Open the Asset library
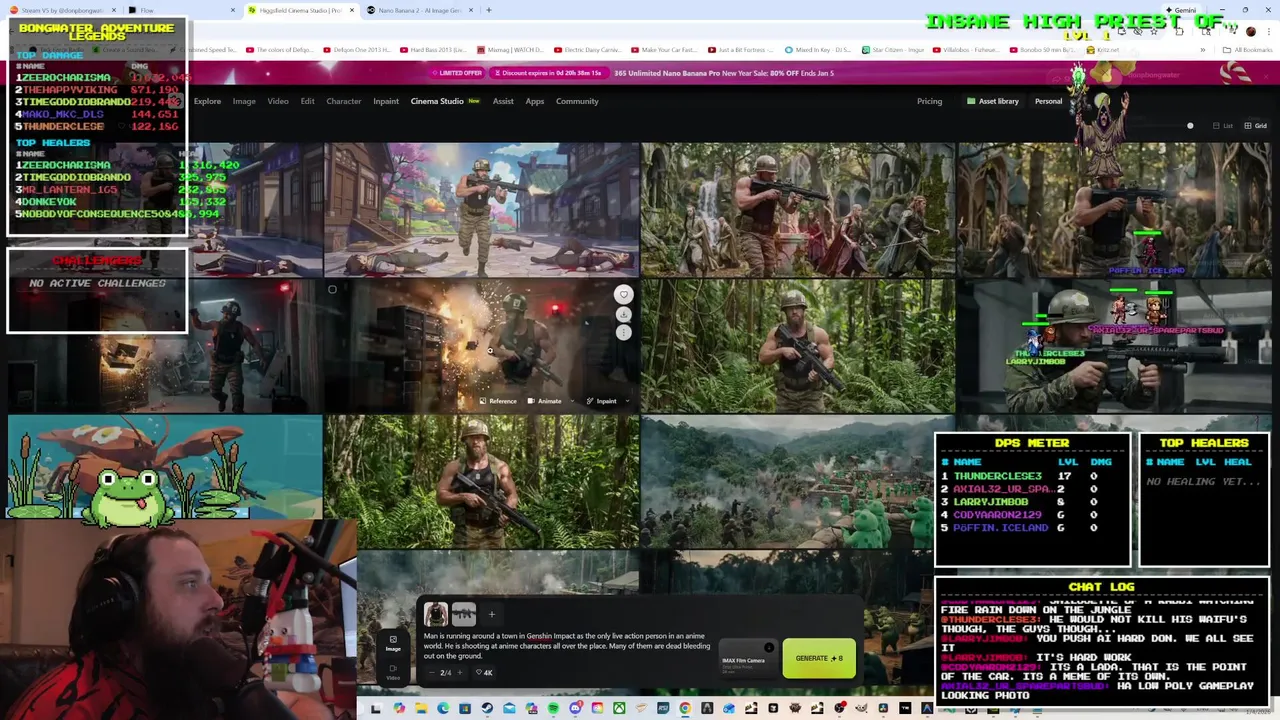 tap(992, 101)
